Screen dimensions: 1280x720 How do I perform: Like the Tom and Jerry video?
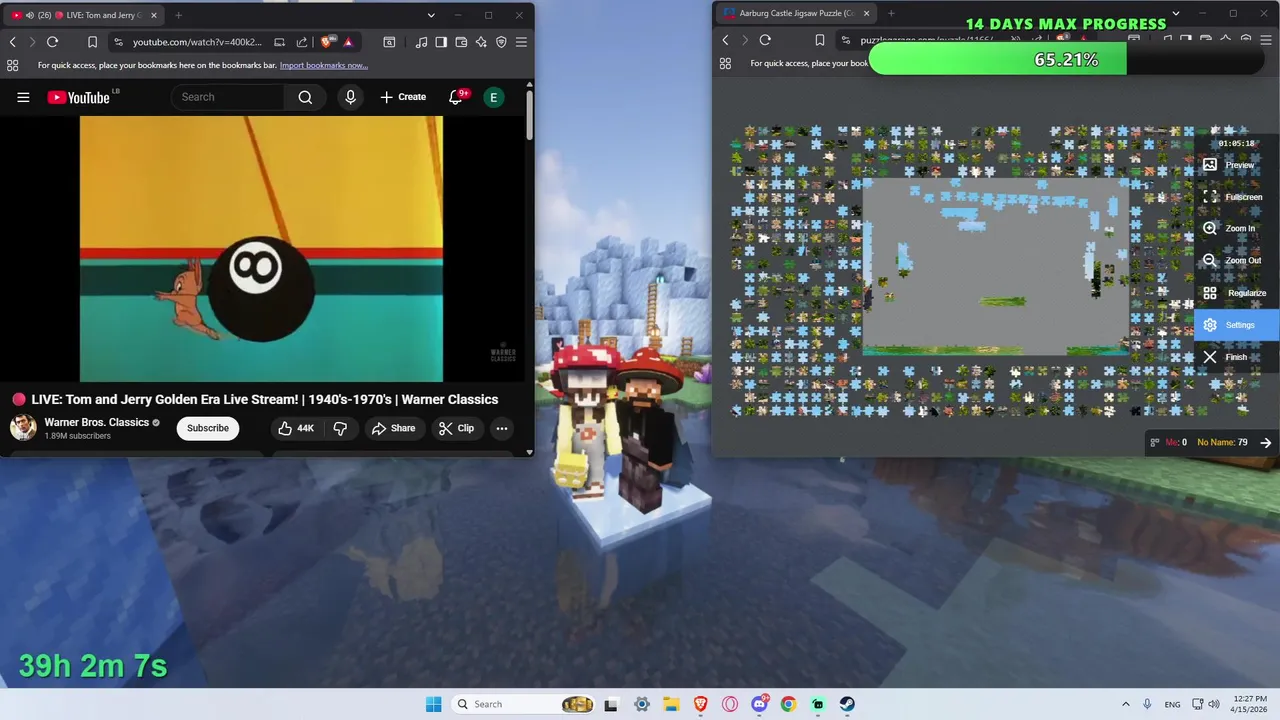[296, 428]
